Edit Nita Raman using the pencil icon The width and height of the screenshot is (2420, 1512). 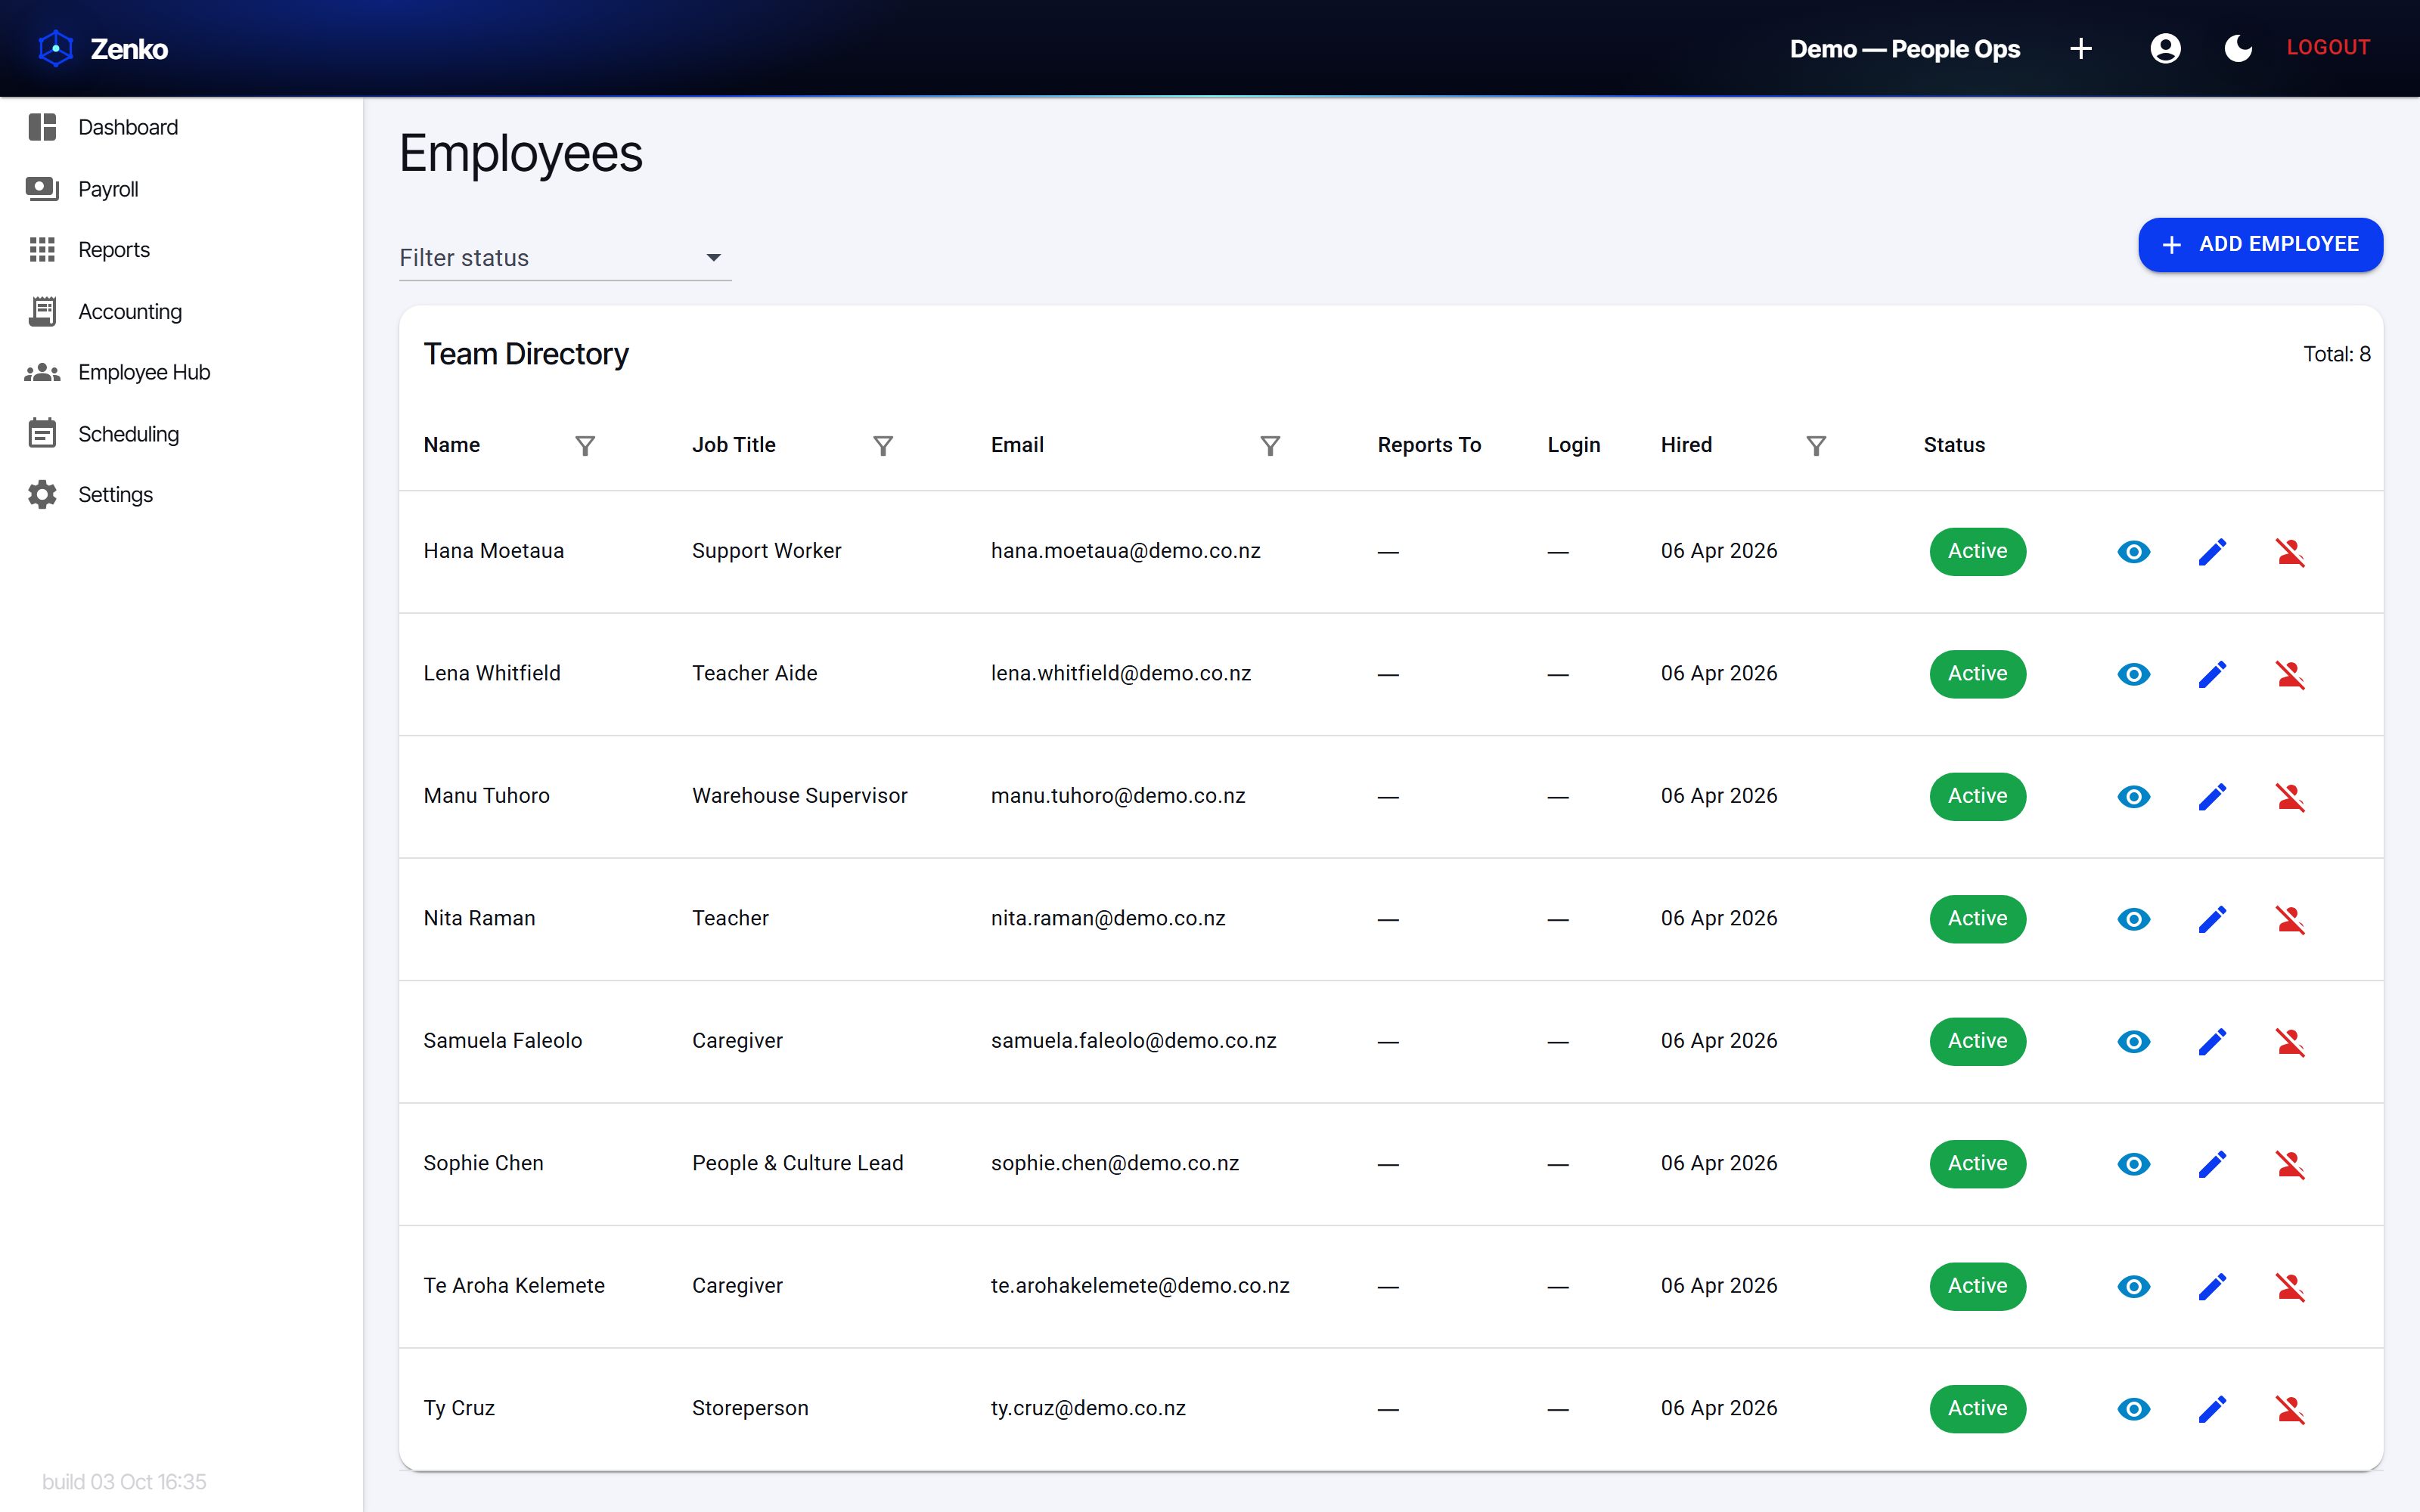click(x=2212, y=919)
